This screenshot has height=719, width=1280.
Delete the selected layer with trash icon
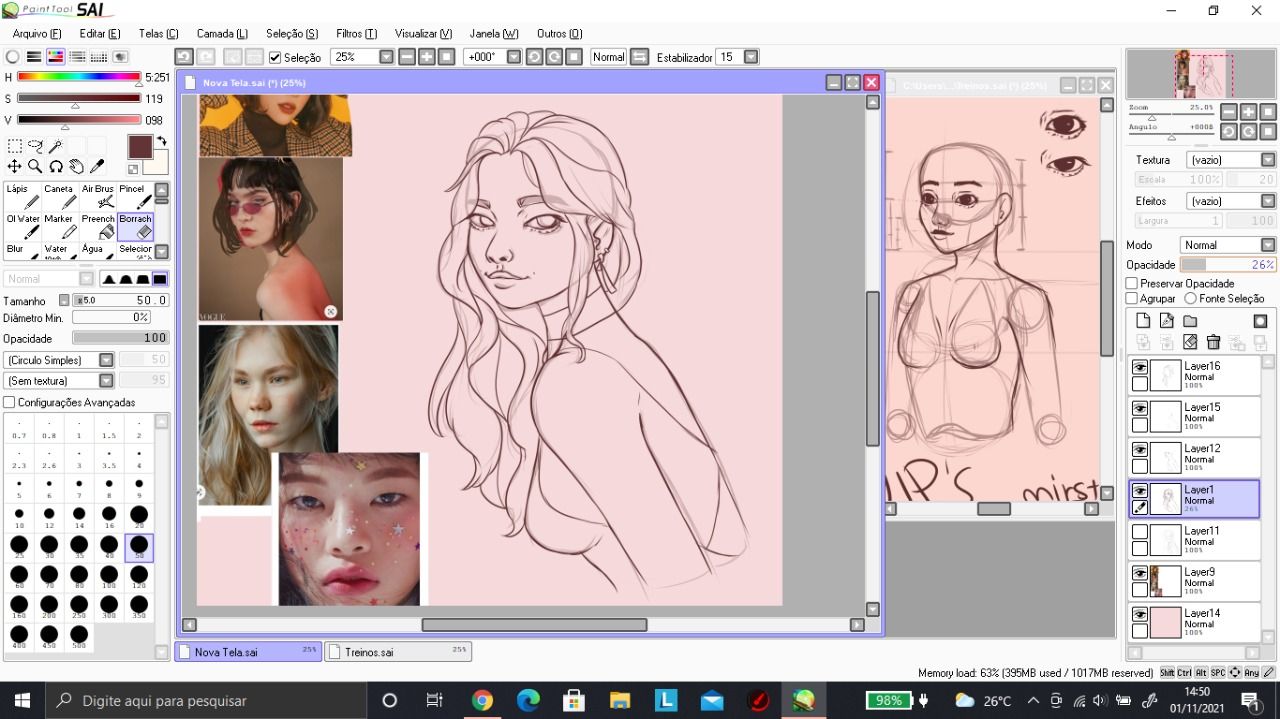click(x=1213, y=342)
